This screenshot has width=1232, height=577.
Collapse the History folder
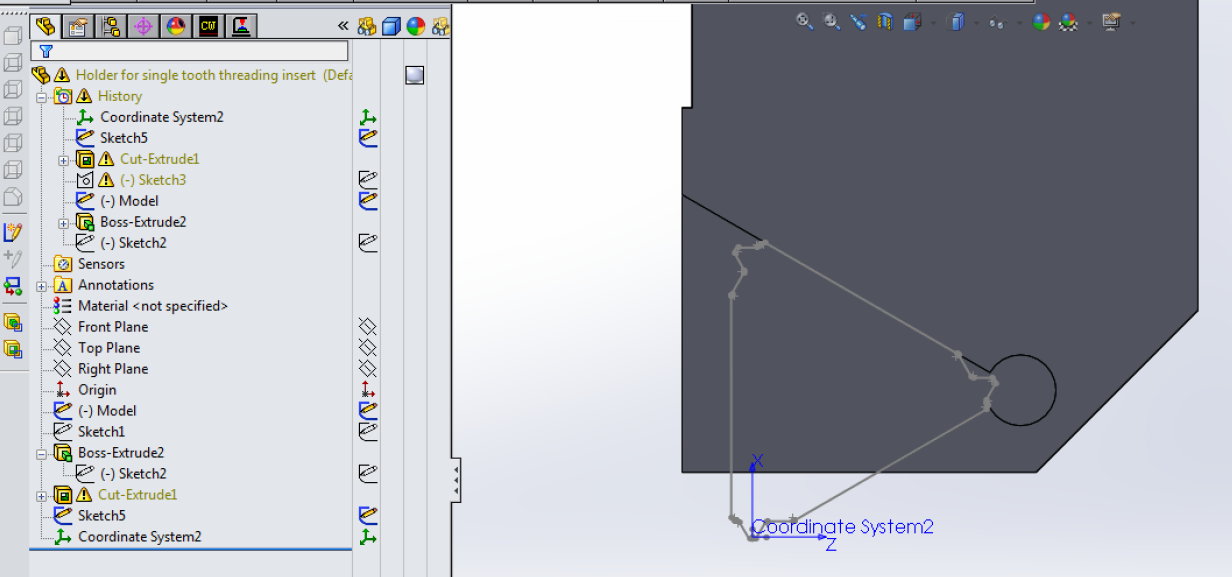(x=42, y=97)
